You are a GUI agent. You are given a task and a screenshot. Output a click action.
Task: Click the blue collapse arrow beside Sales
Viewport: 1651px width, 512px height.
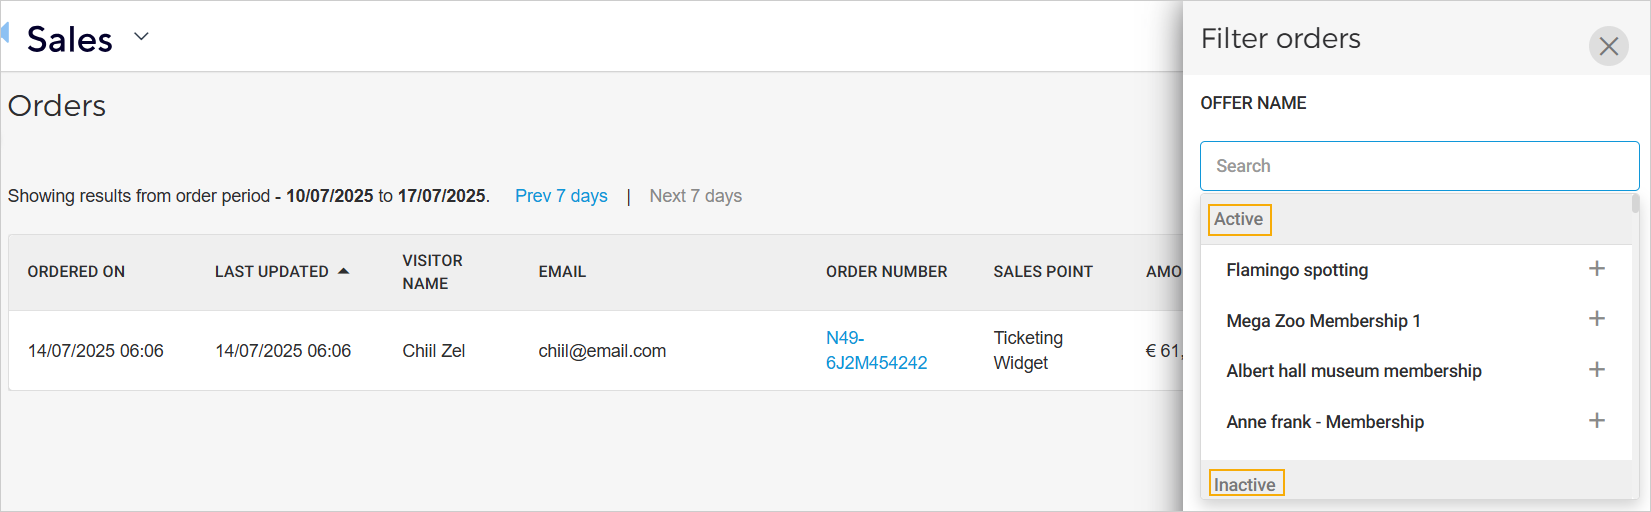tap(5, 33)
